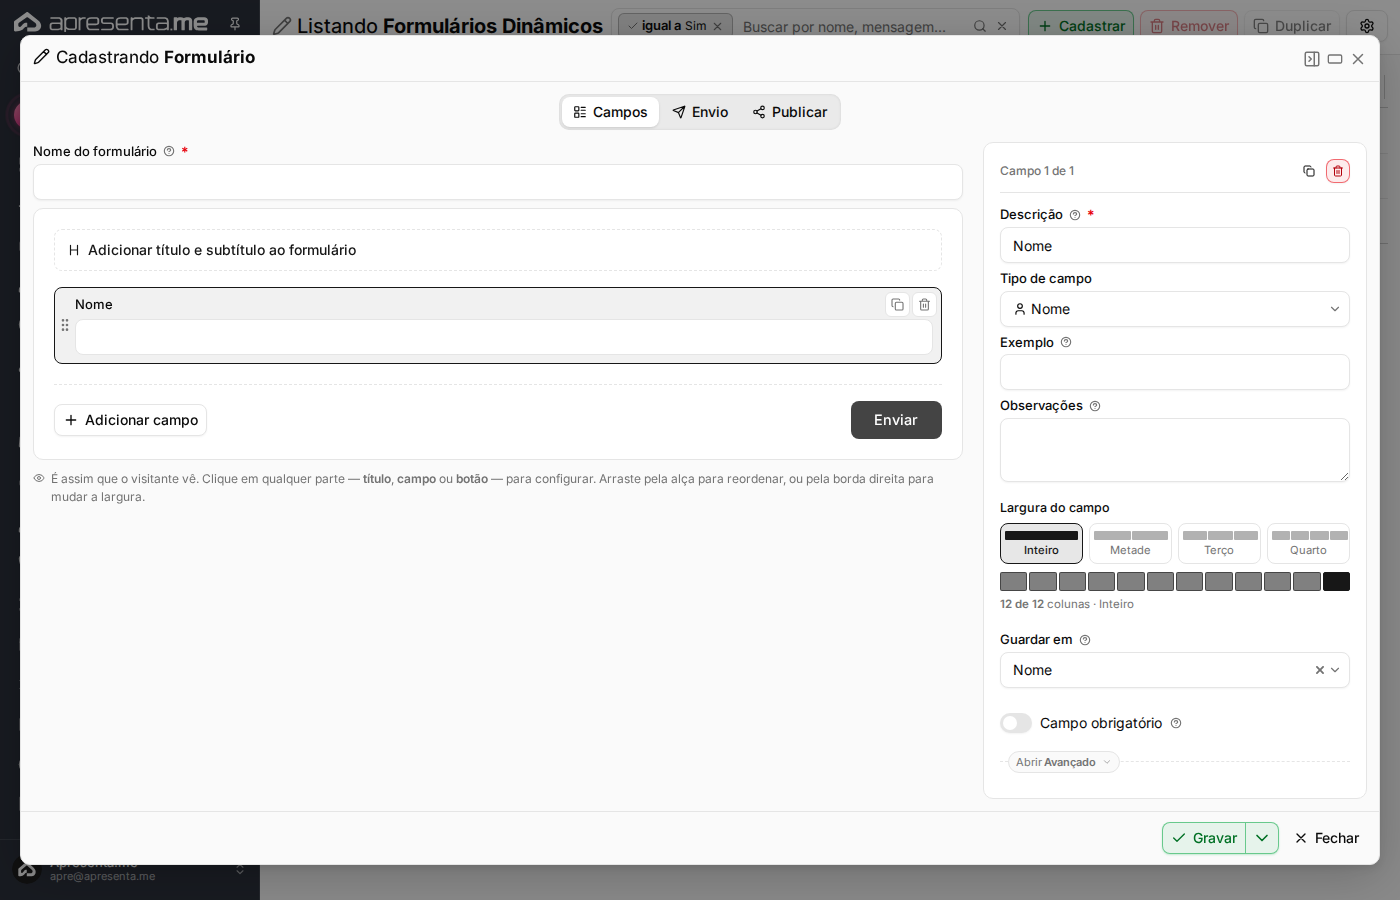
Task: Click Adicionar campo button
Action: 130,420
